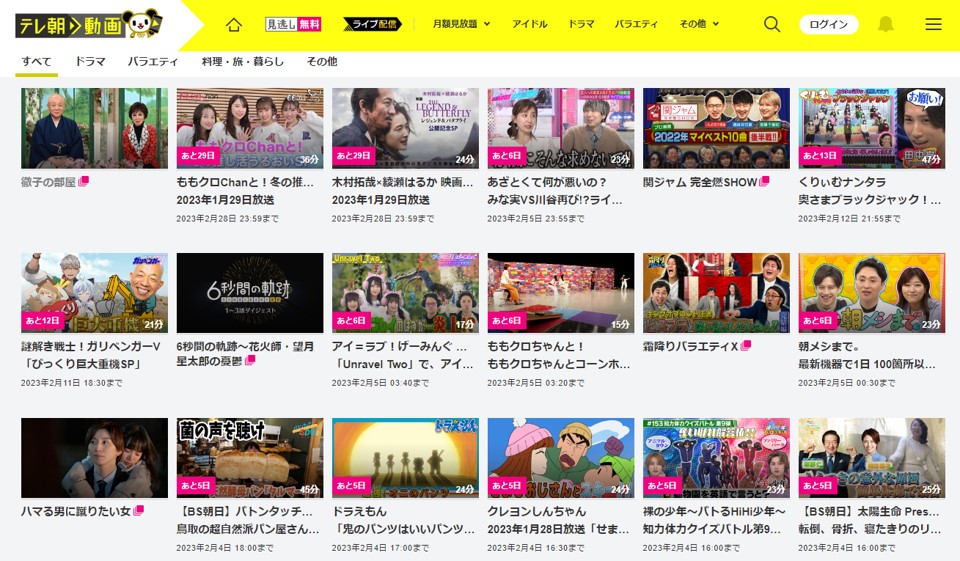960x561 pixels.
Task: Open 徹子の部屋 thumbnail
Action: click(x=94, y=128)
